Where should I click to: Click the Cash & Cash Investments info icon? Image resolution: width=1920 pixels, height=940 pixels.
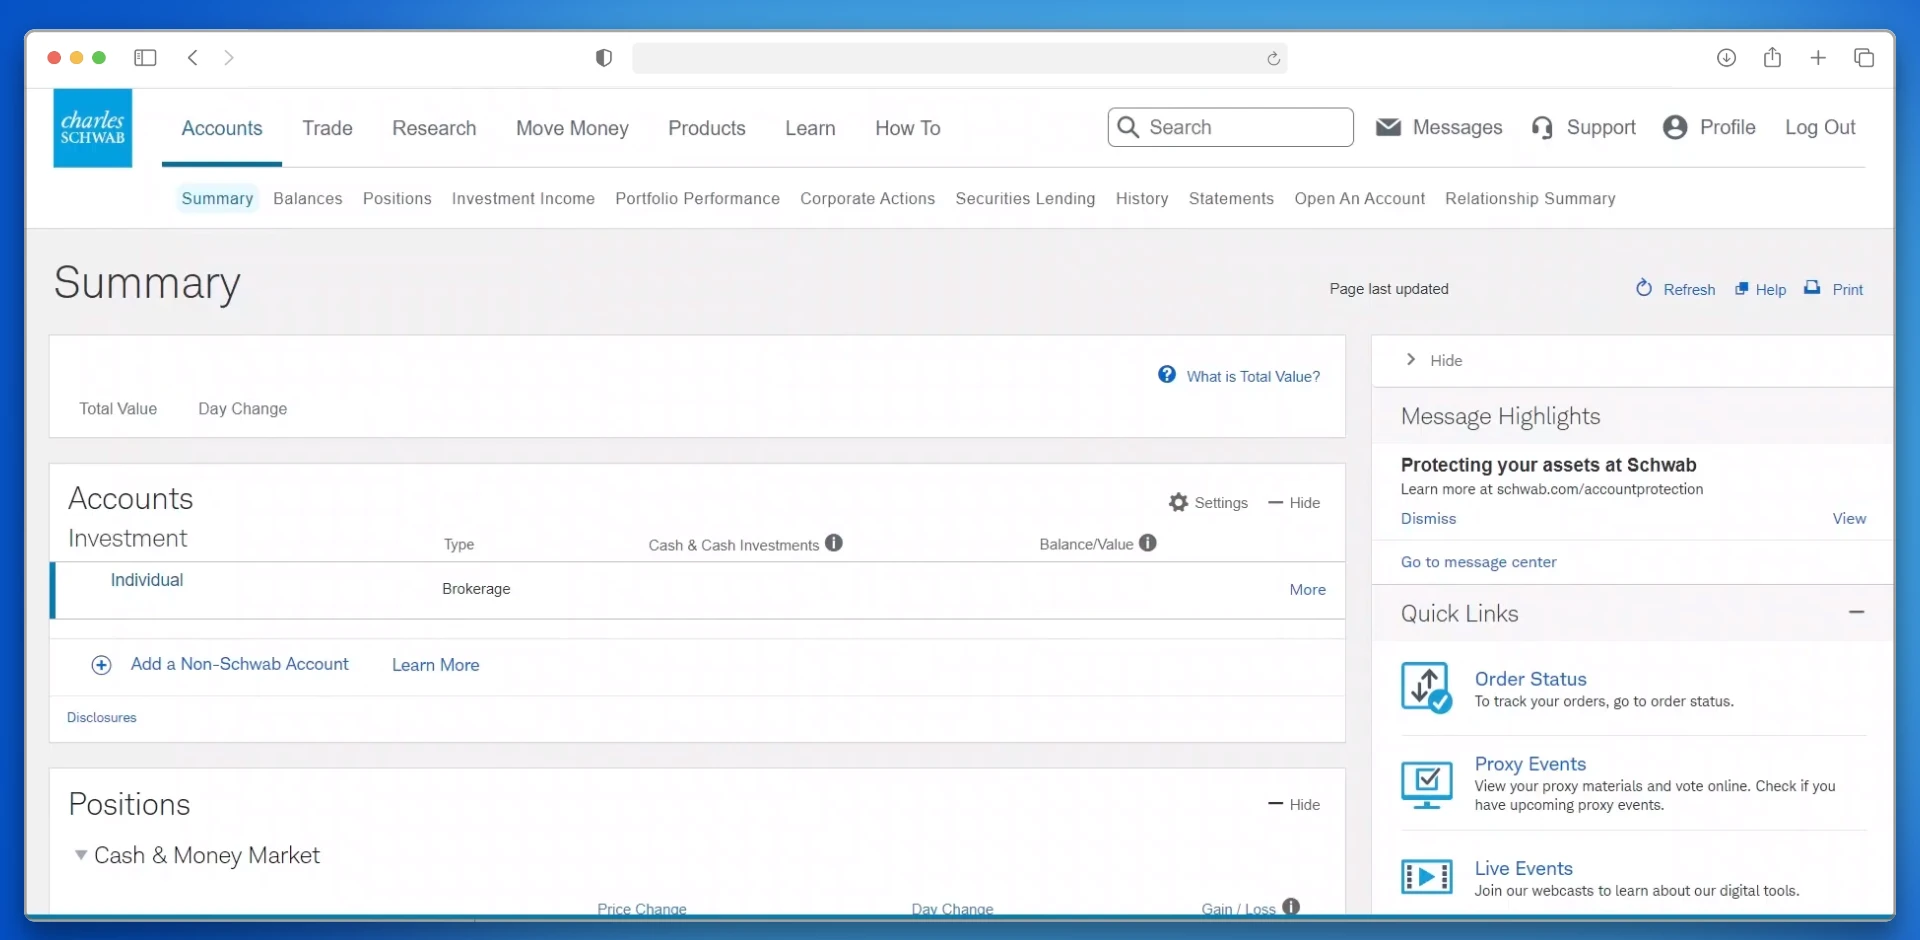click(834, 543)
